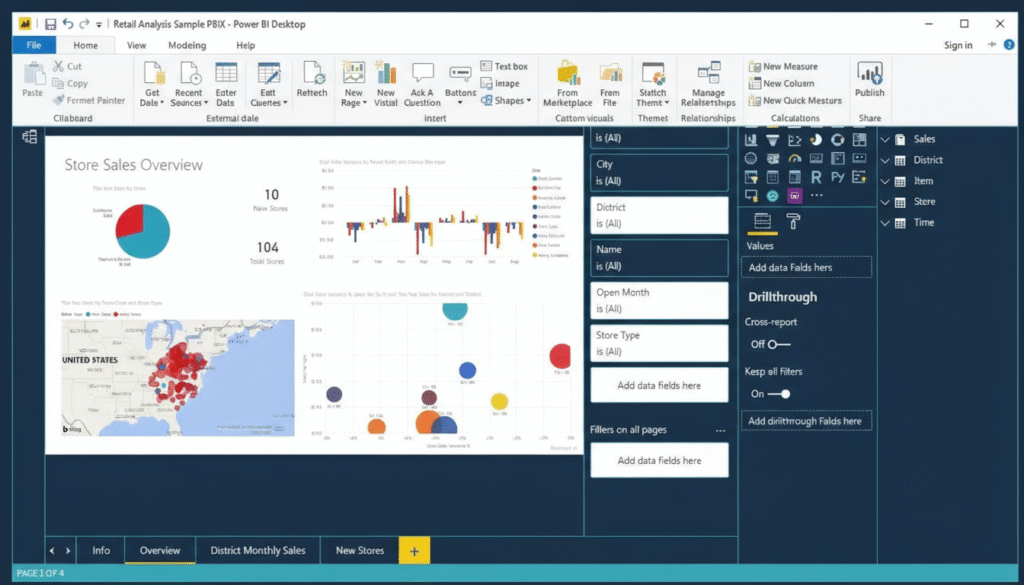Turn off the Keep all filters toggle
The width and height of the screenshot is (1024, 585).
click(x=779, y=394)
